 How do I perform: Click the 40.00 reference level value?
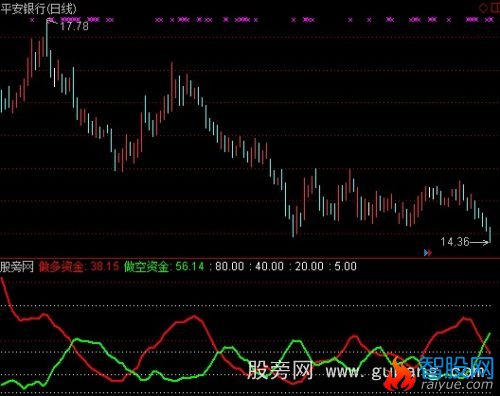269,266
